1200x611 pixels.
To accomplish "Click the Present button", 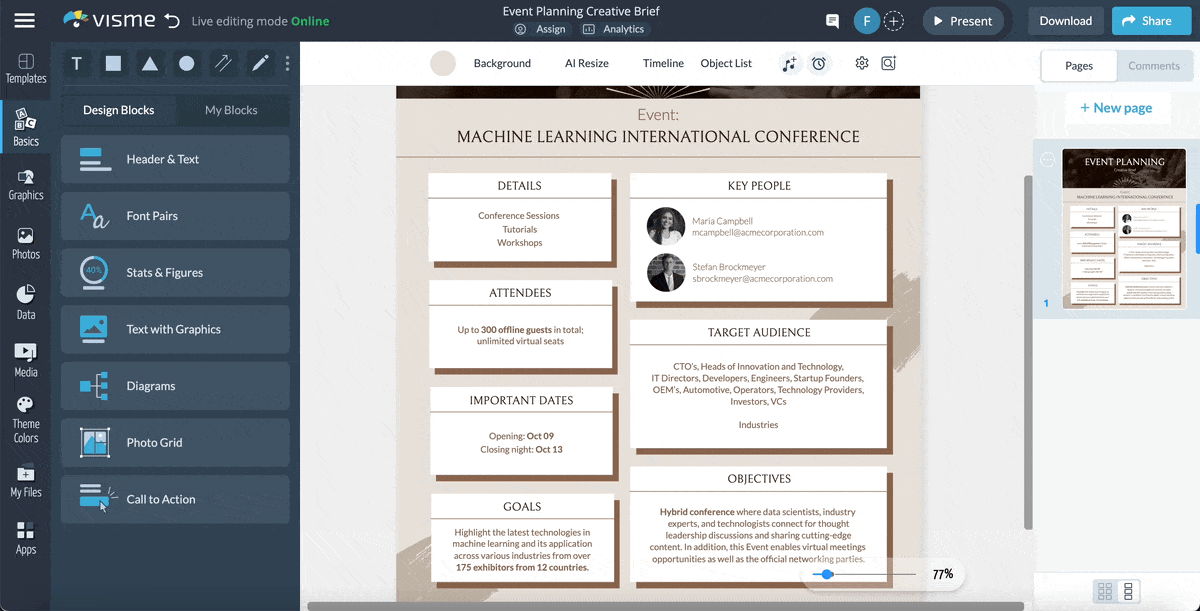I will click(963, 20).
